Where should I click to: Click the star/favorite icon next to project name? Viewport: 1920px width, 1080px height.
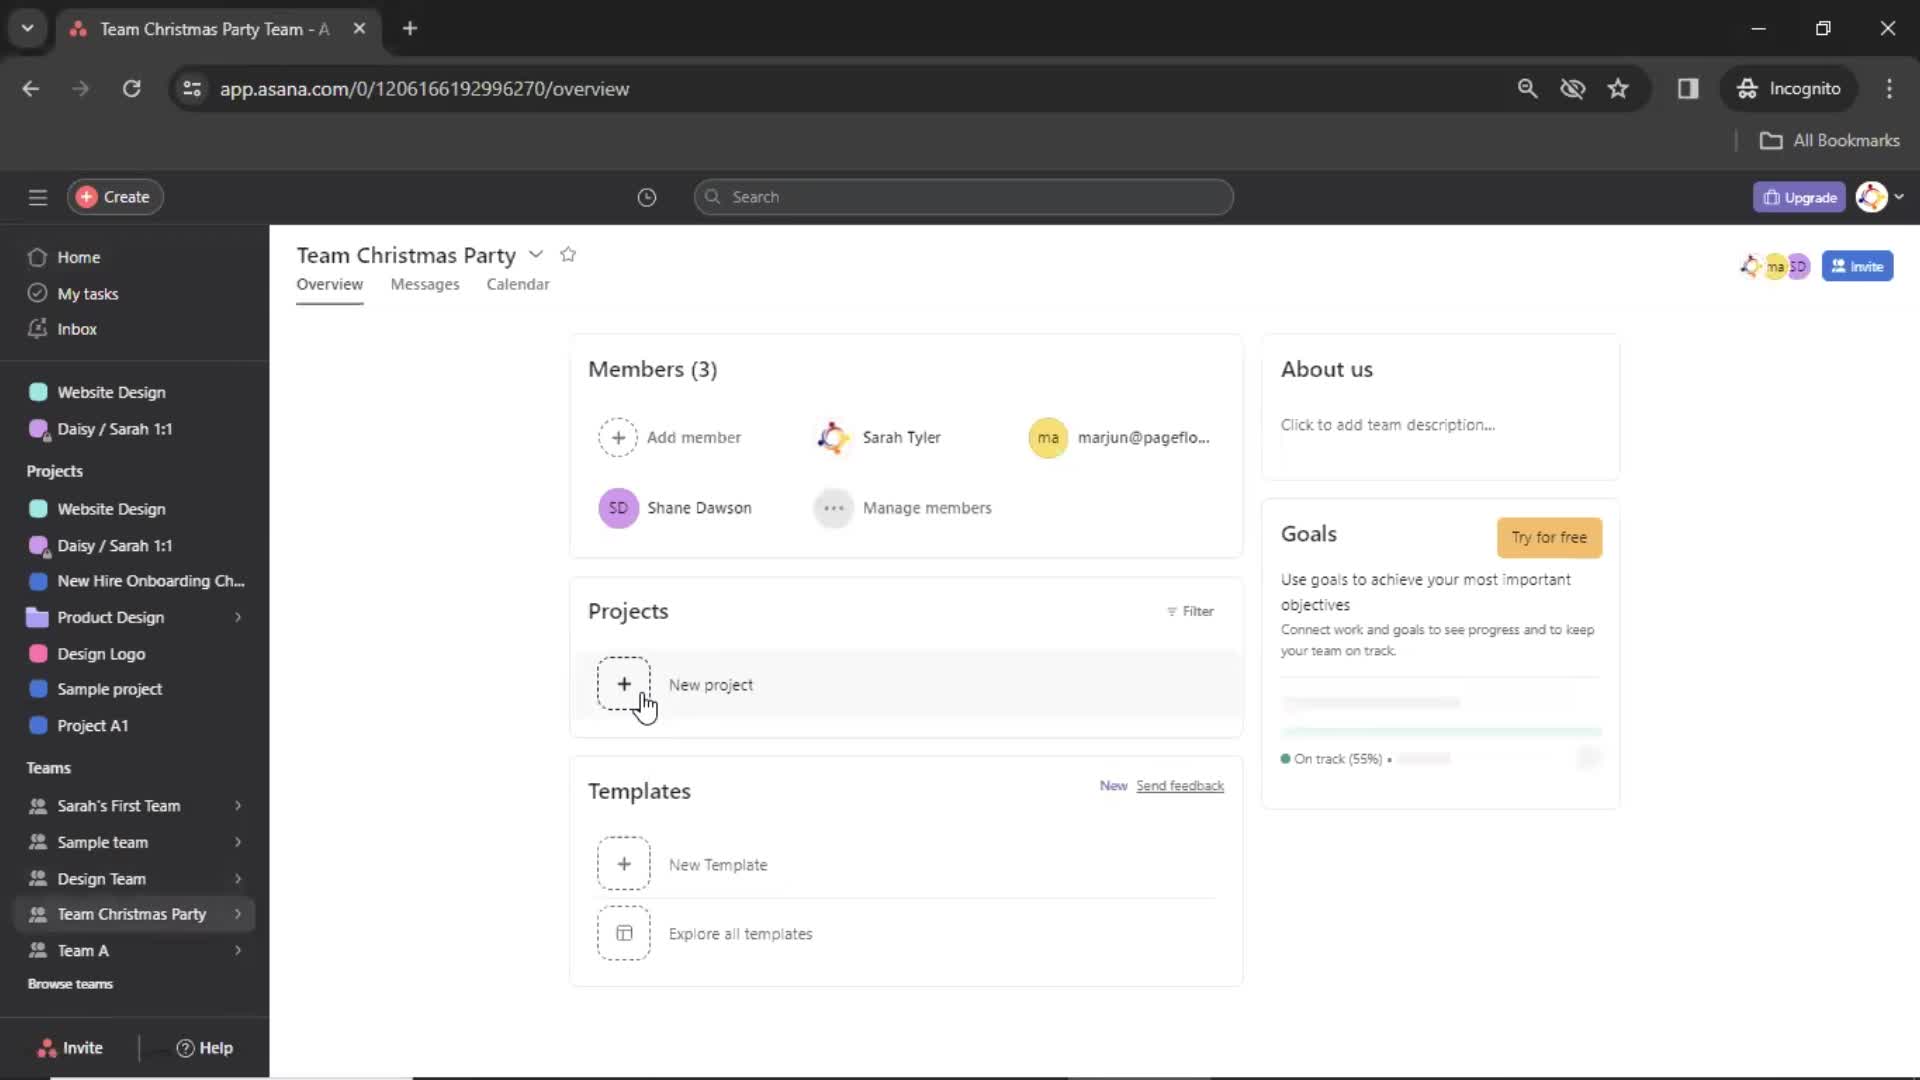point(567,253)
